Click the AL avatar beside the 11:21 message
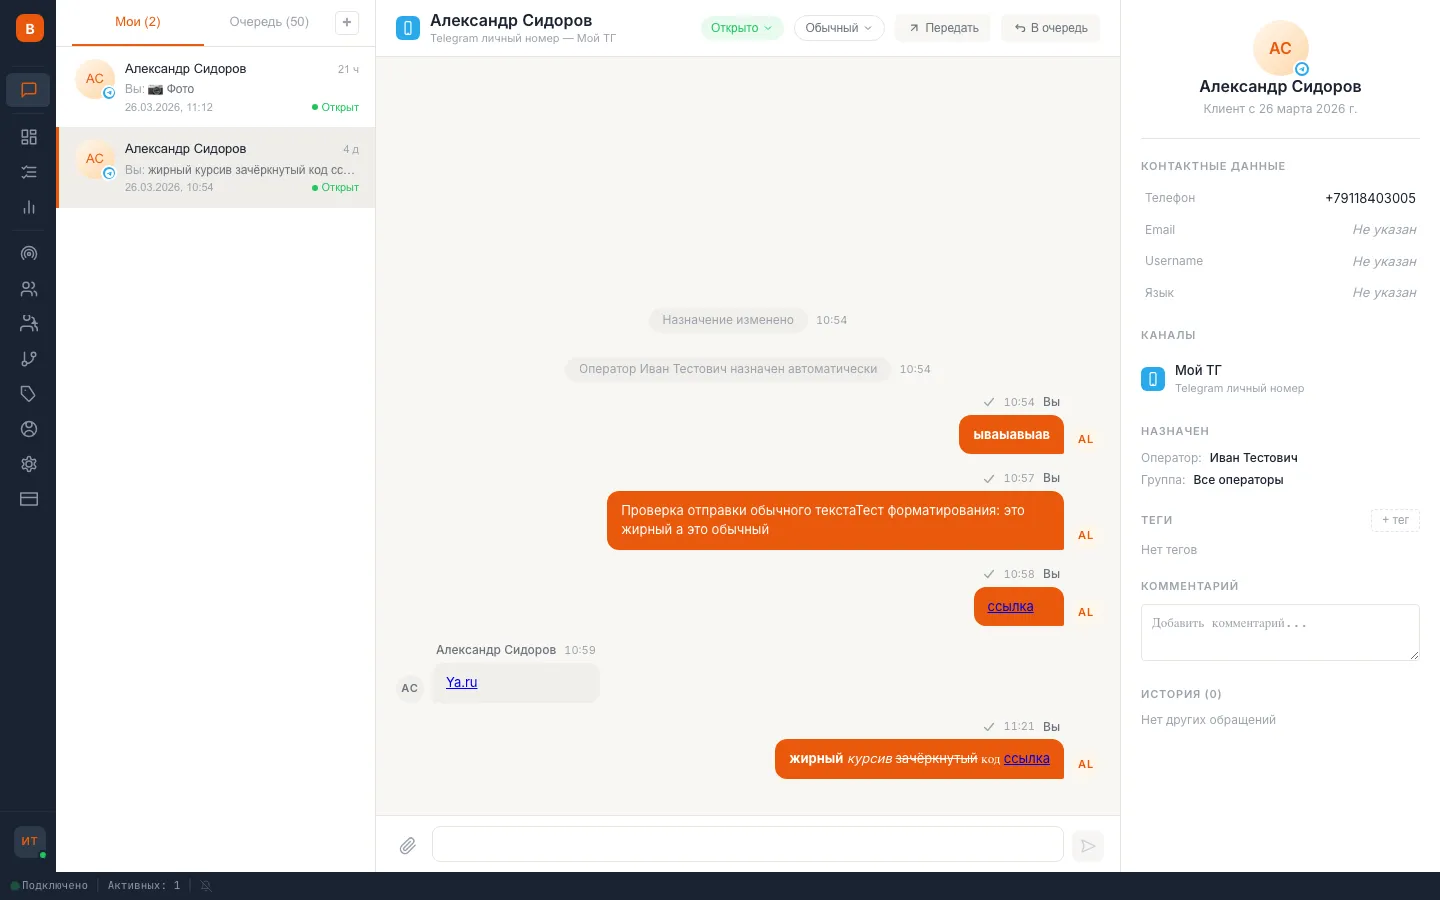1440x900 pixels. click(x=1086, y=764)
